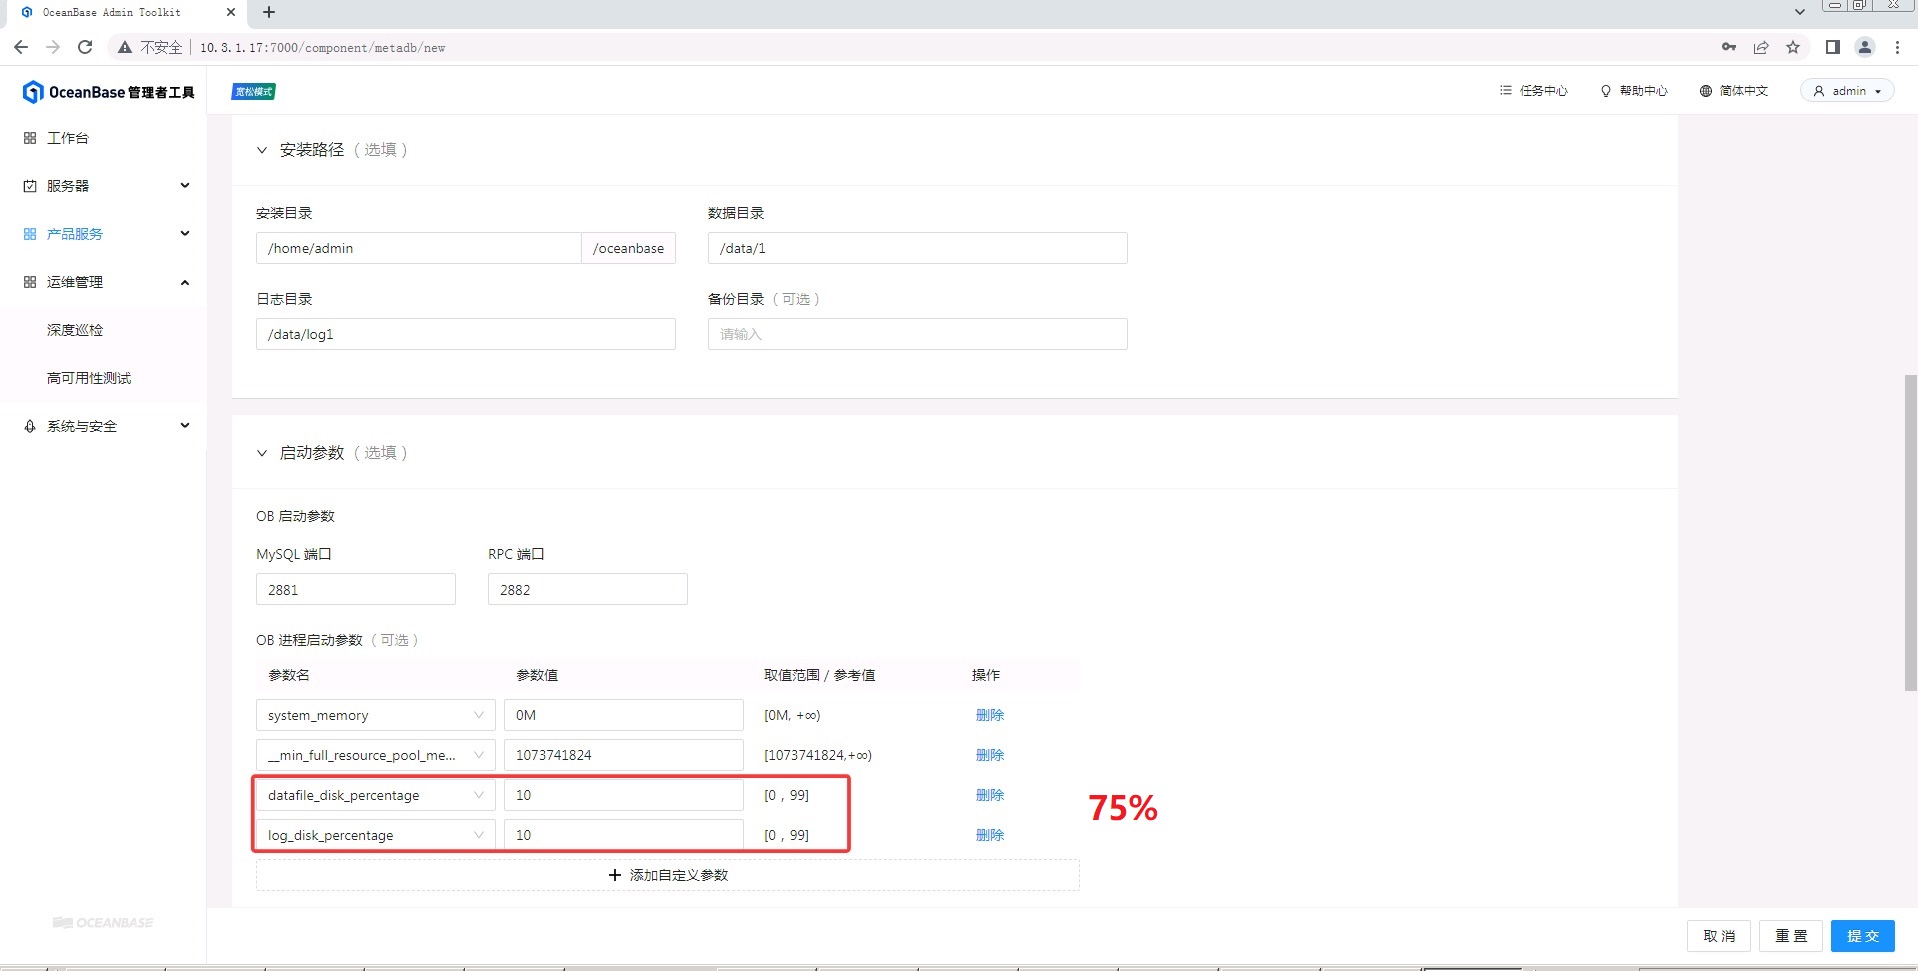Expand the 产品服务 menu
The image size is (1918, 971).
point(185,234)
